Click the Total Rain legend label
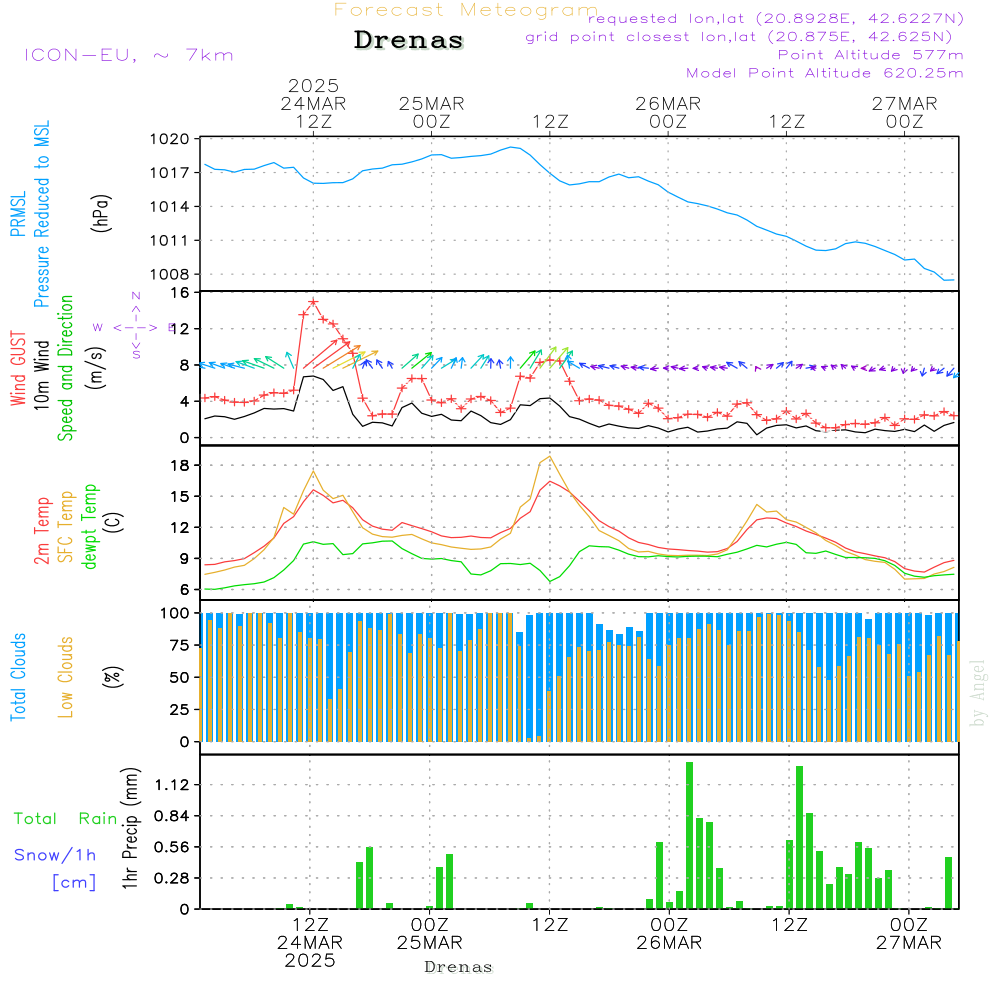Viewport: 1000px width, 1000px height. click(66, 818)
